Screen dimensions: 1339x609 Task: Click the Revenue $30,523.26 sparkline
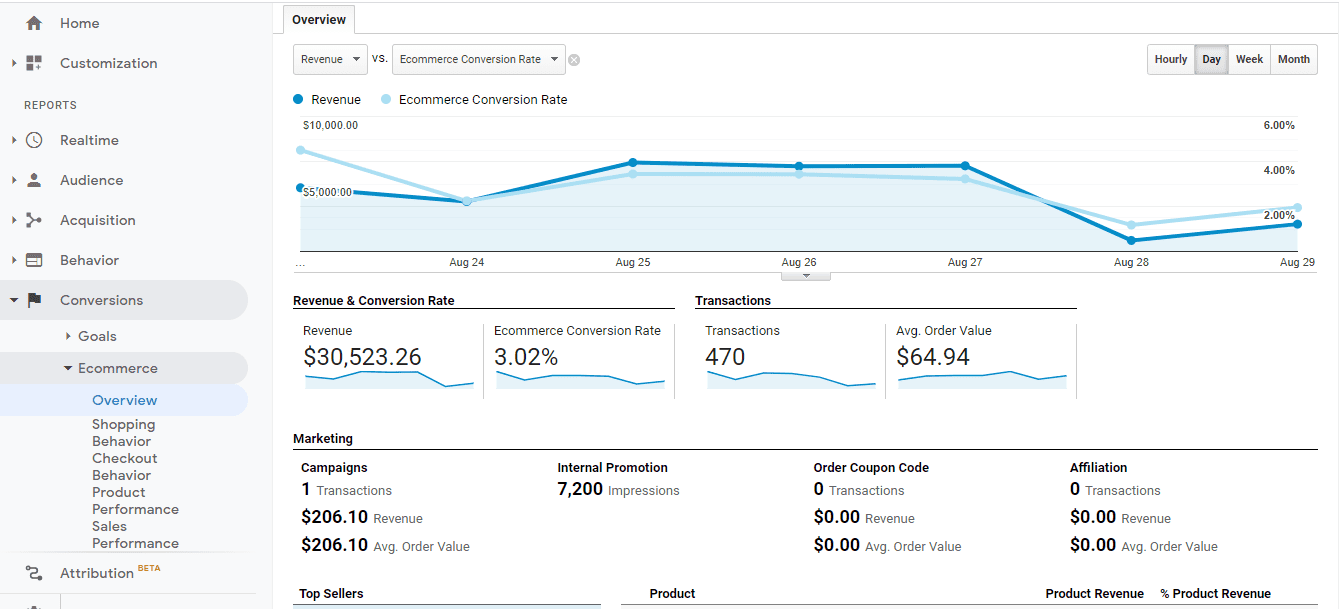(x=389, y=379)
